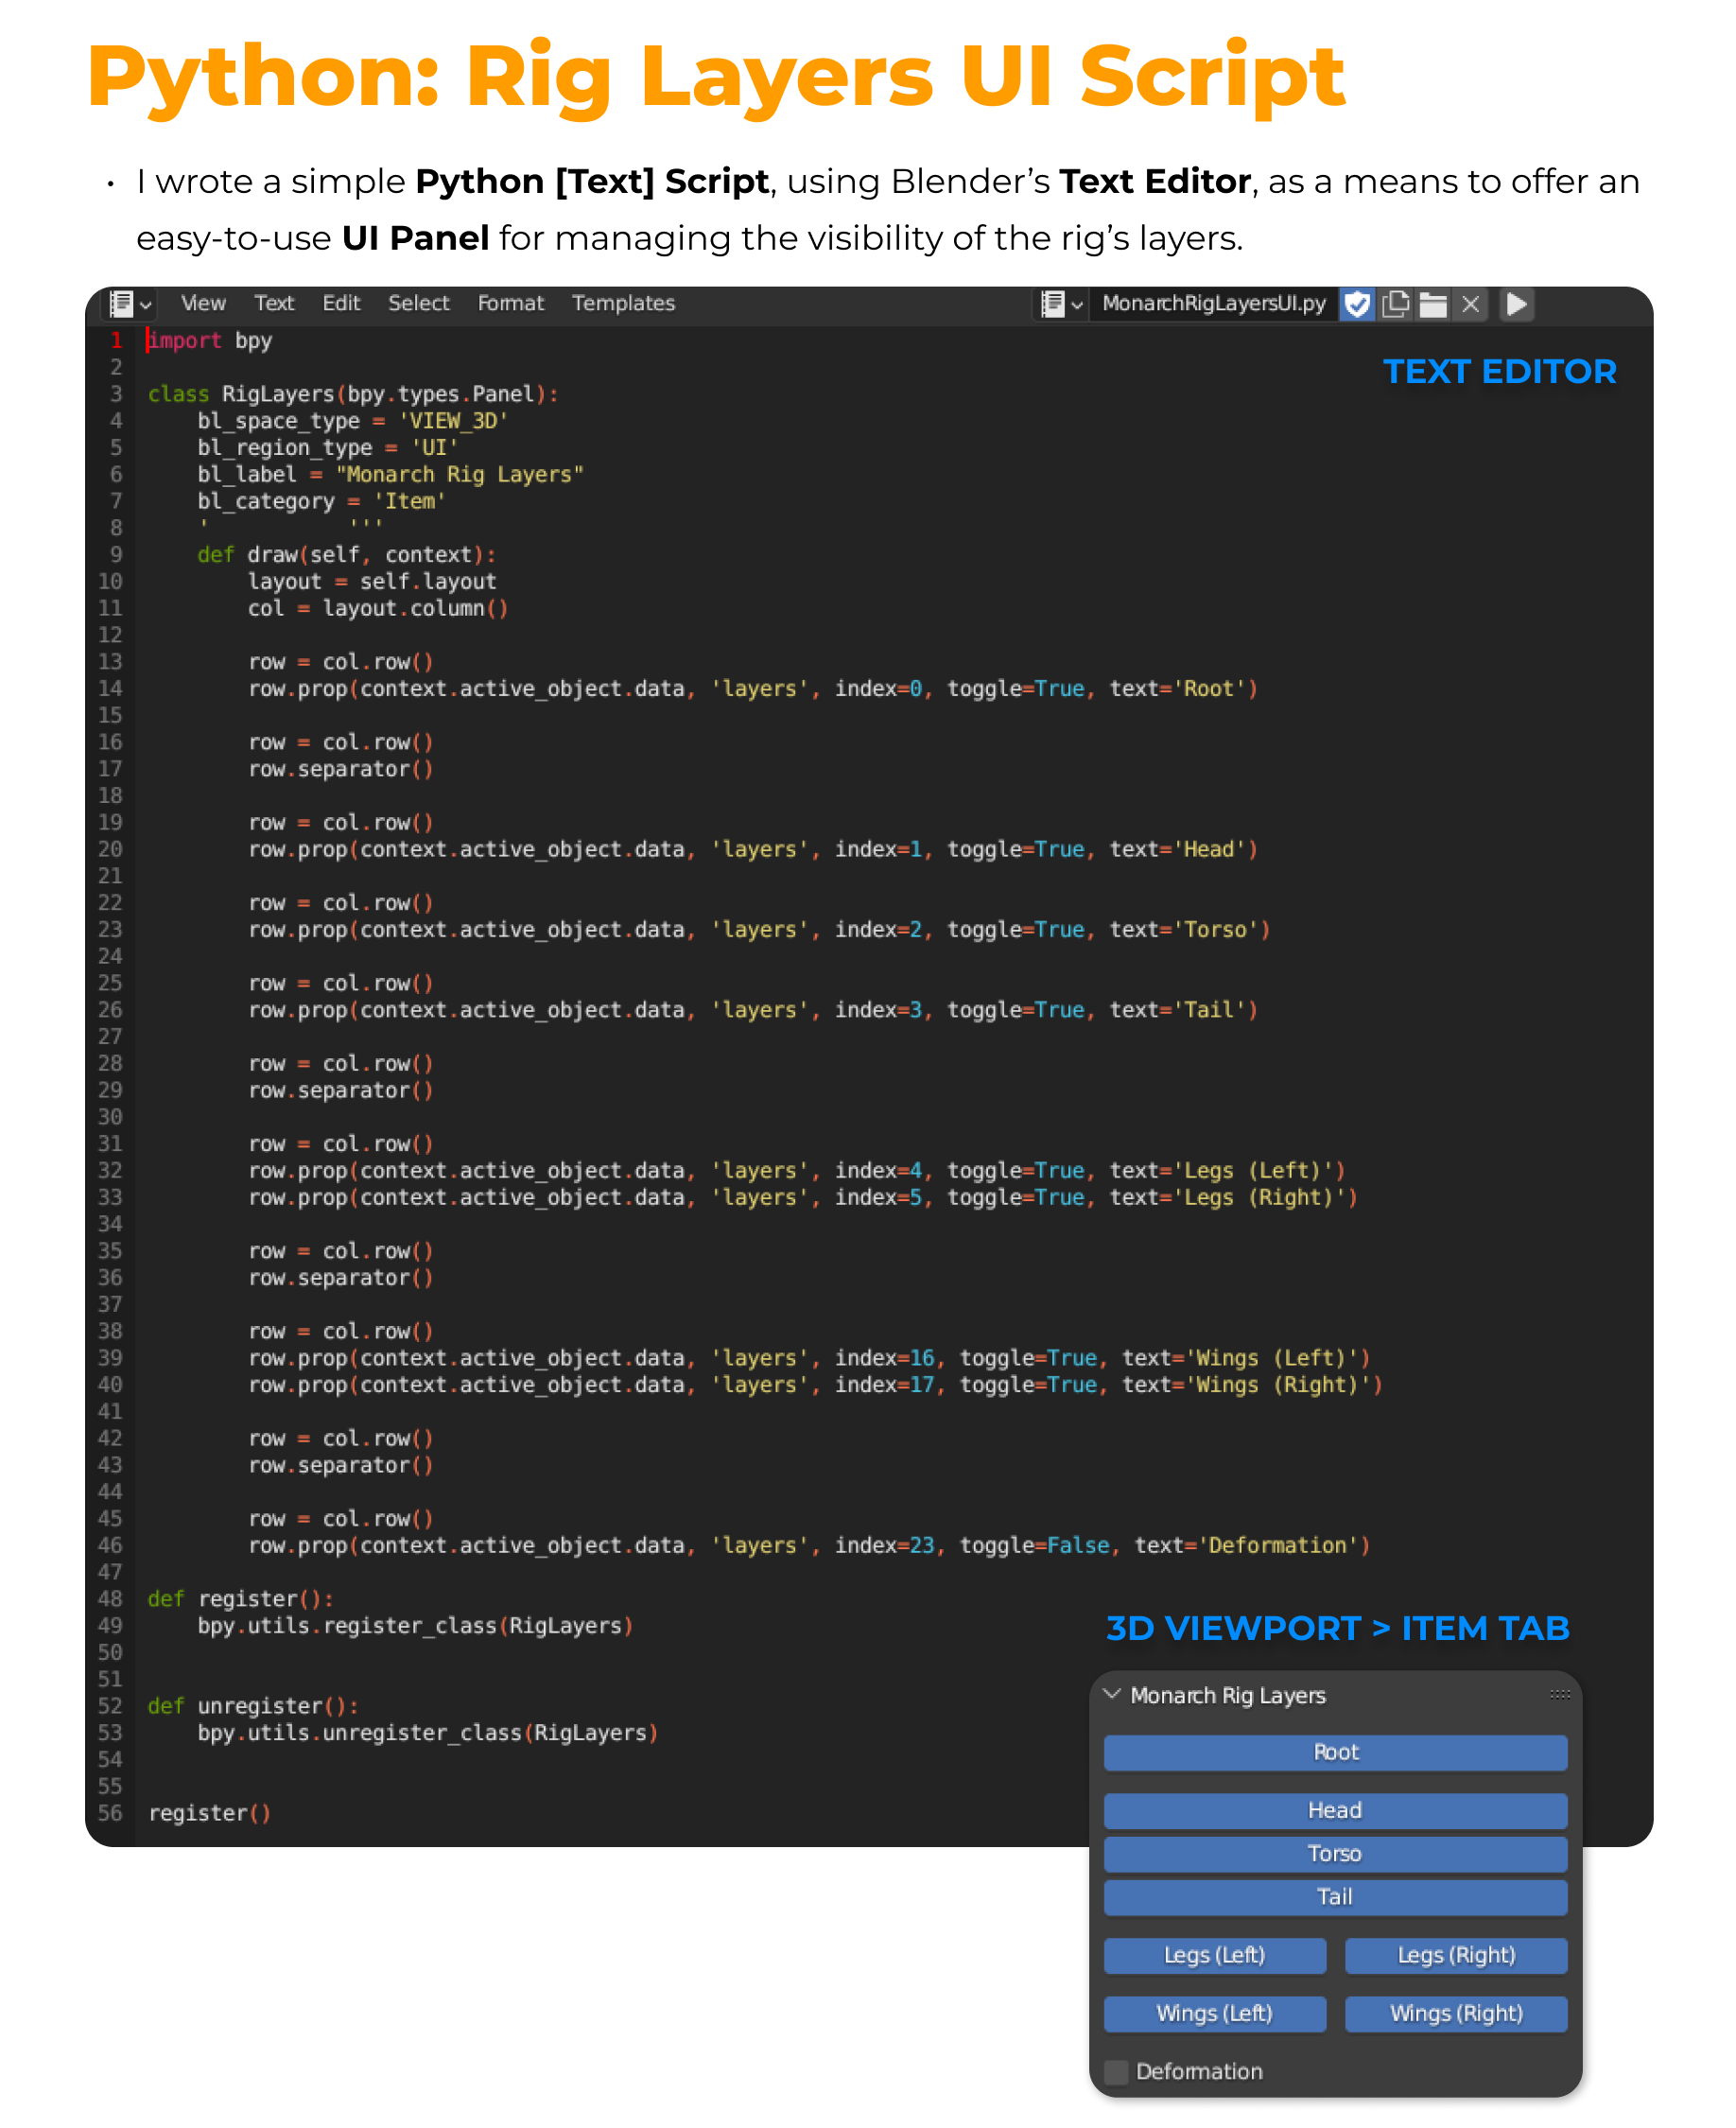Screen dimensions: 1736x2128
Task: Run the script with the play button
Action: (x=1516, y=304)
